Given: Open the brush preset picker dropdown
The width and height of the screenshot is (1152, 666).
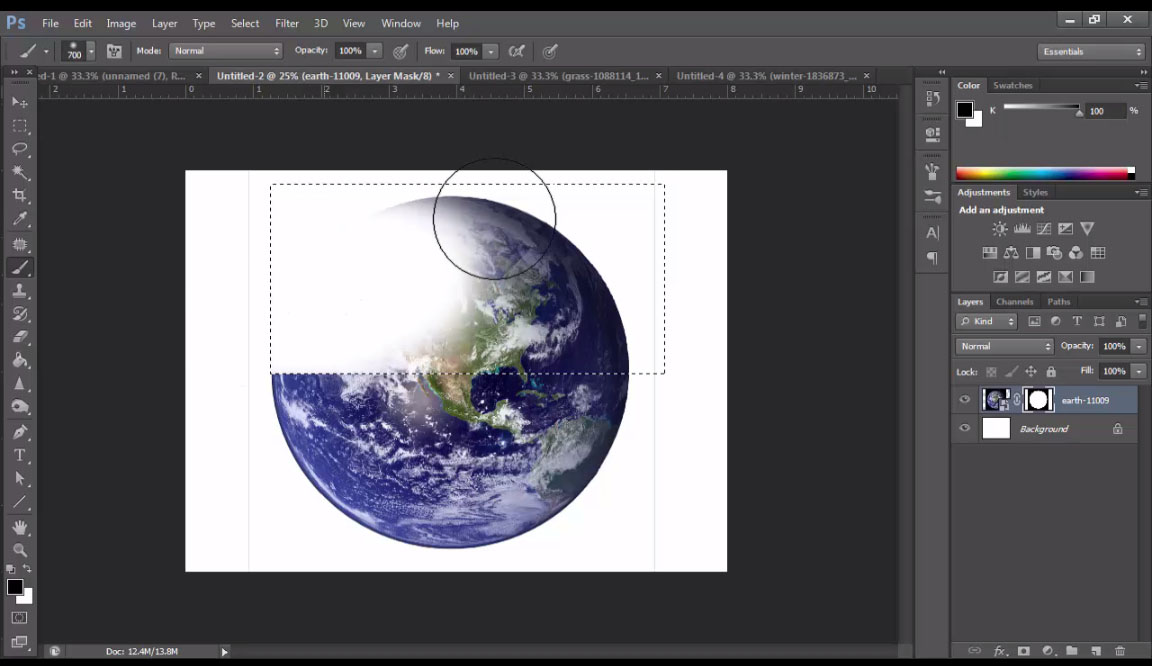Looking at the screenshot, I should pyautogui.click(x=91, y=51).
